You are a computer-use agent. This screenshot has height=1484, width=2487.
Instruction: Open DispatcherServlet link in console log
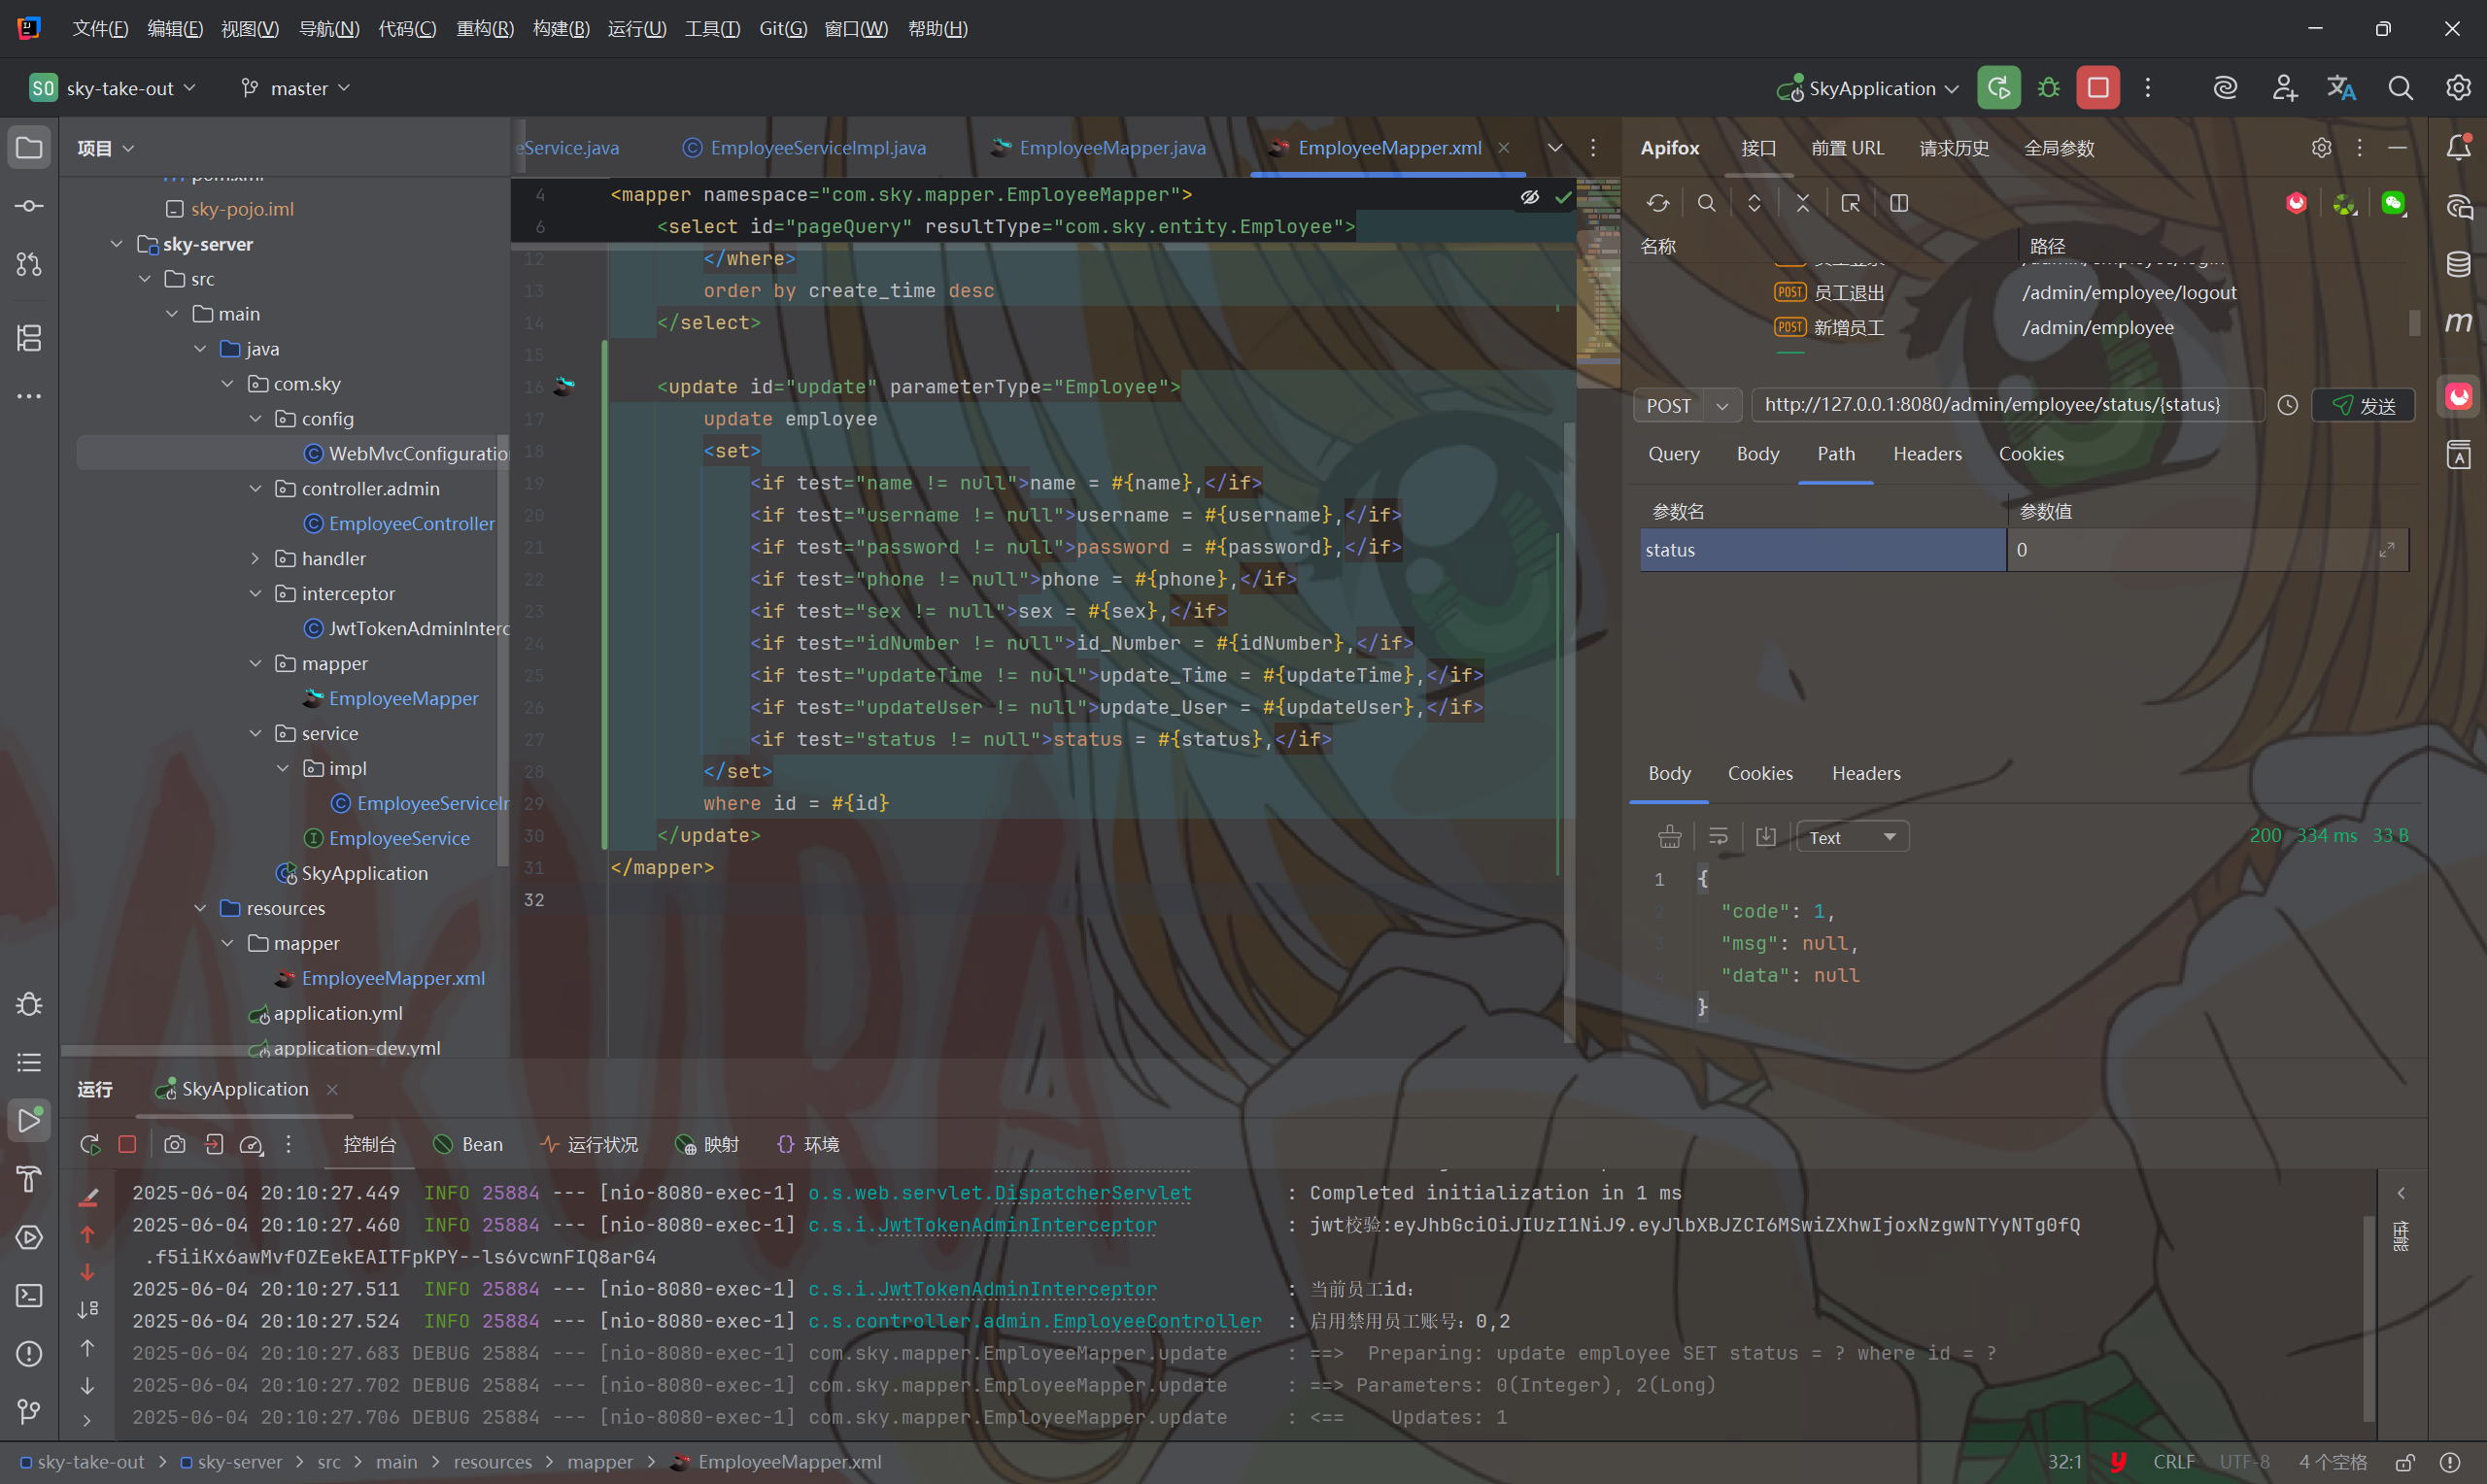click(1092, 1193)
